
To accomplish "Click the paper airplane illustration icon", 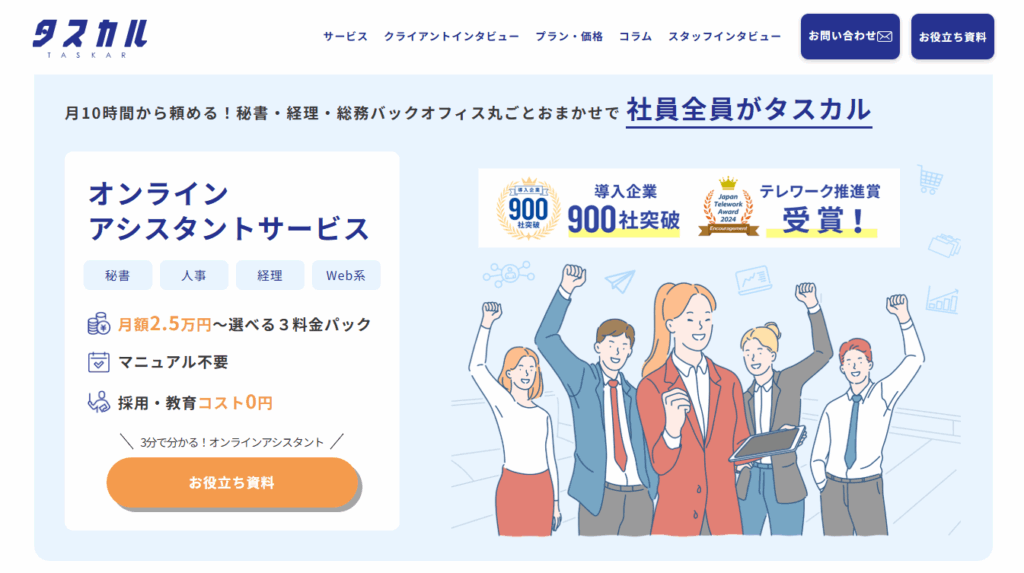I will [620, 282].
